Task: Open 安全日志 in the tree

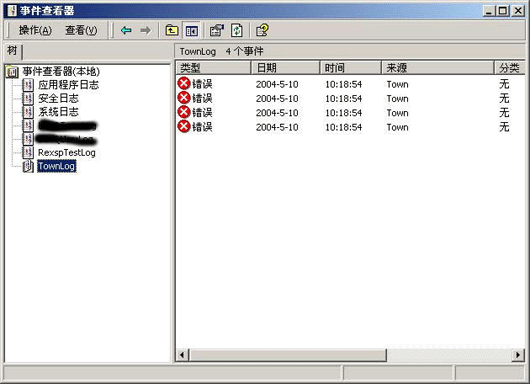Action: (58, 98)
